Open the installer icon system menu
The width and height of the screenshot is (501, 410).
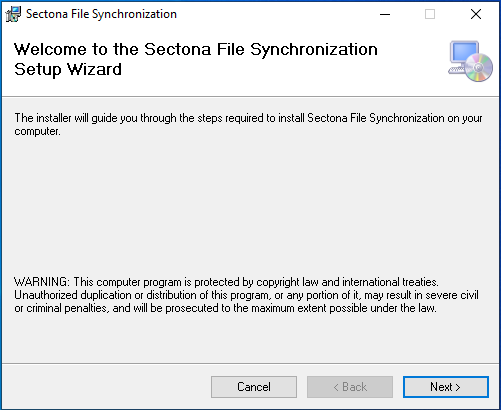(x=13, y=14)
